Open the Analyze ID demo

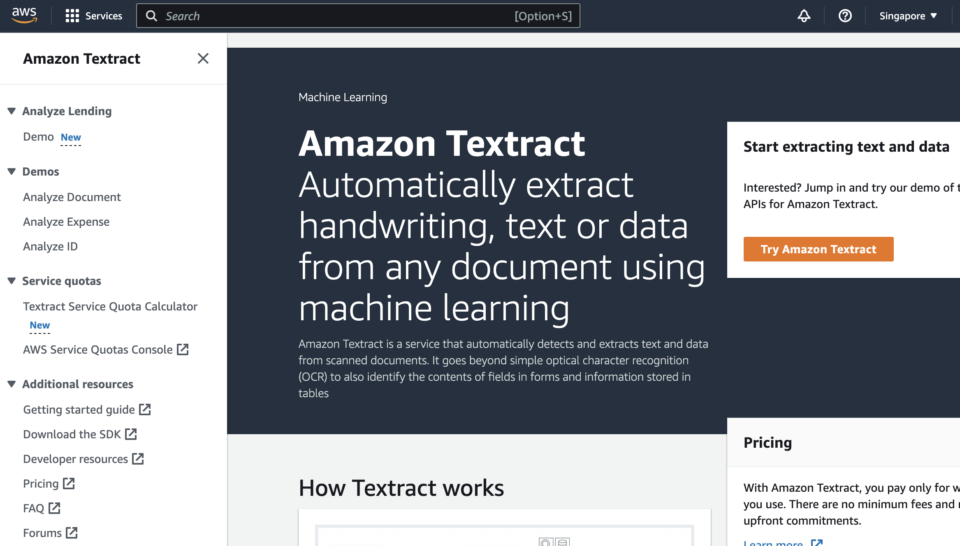(50, 246)
